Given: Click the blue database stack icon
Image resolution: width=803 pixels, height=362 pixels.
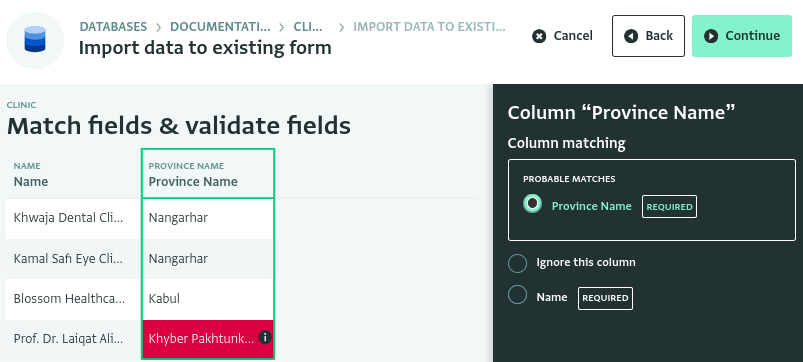Looking at the screenshot, I should pos(35,40).
